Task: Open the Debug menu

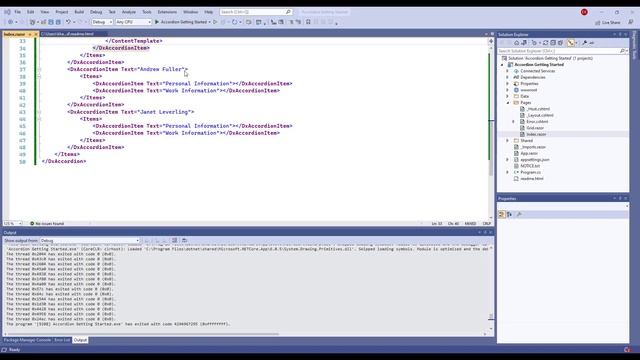Action: [x=96, y=12]
